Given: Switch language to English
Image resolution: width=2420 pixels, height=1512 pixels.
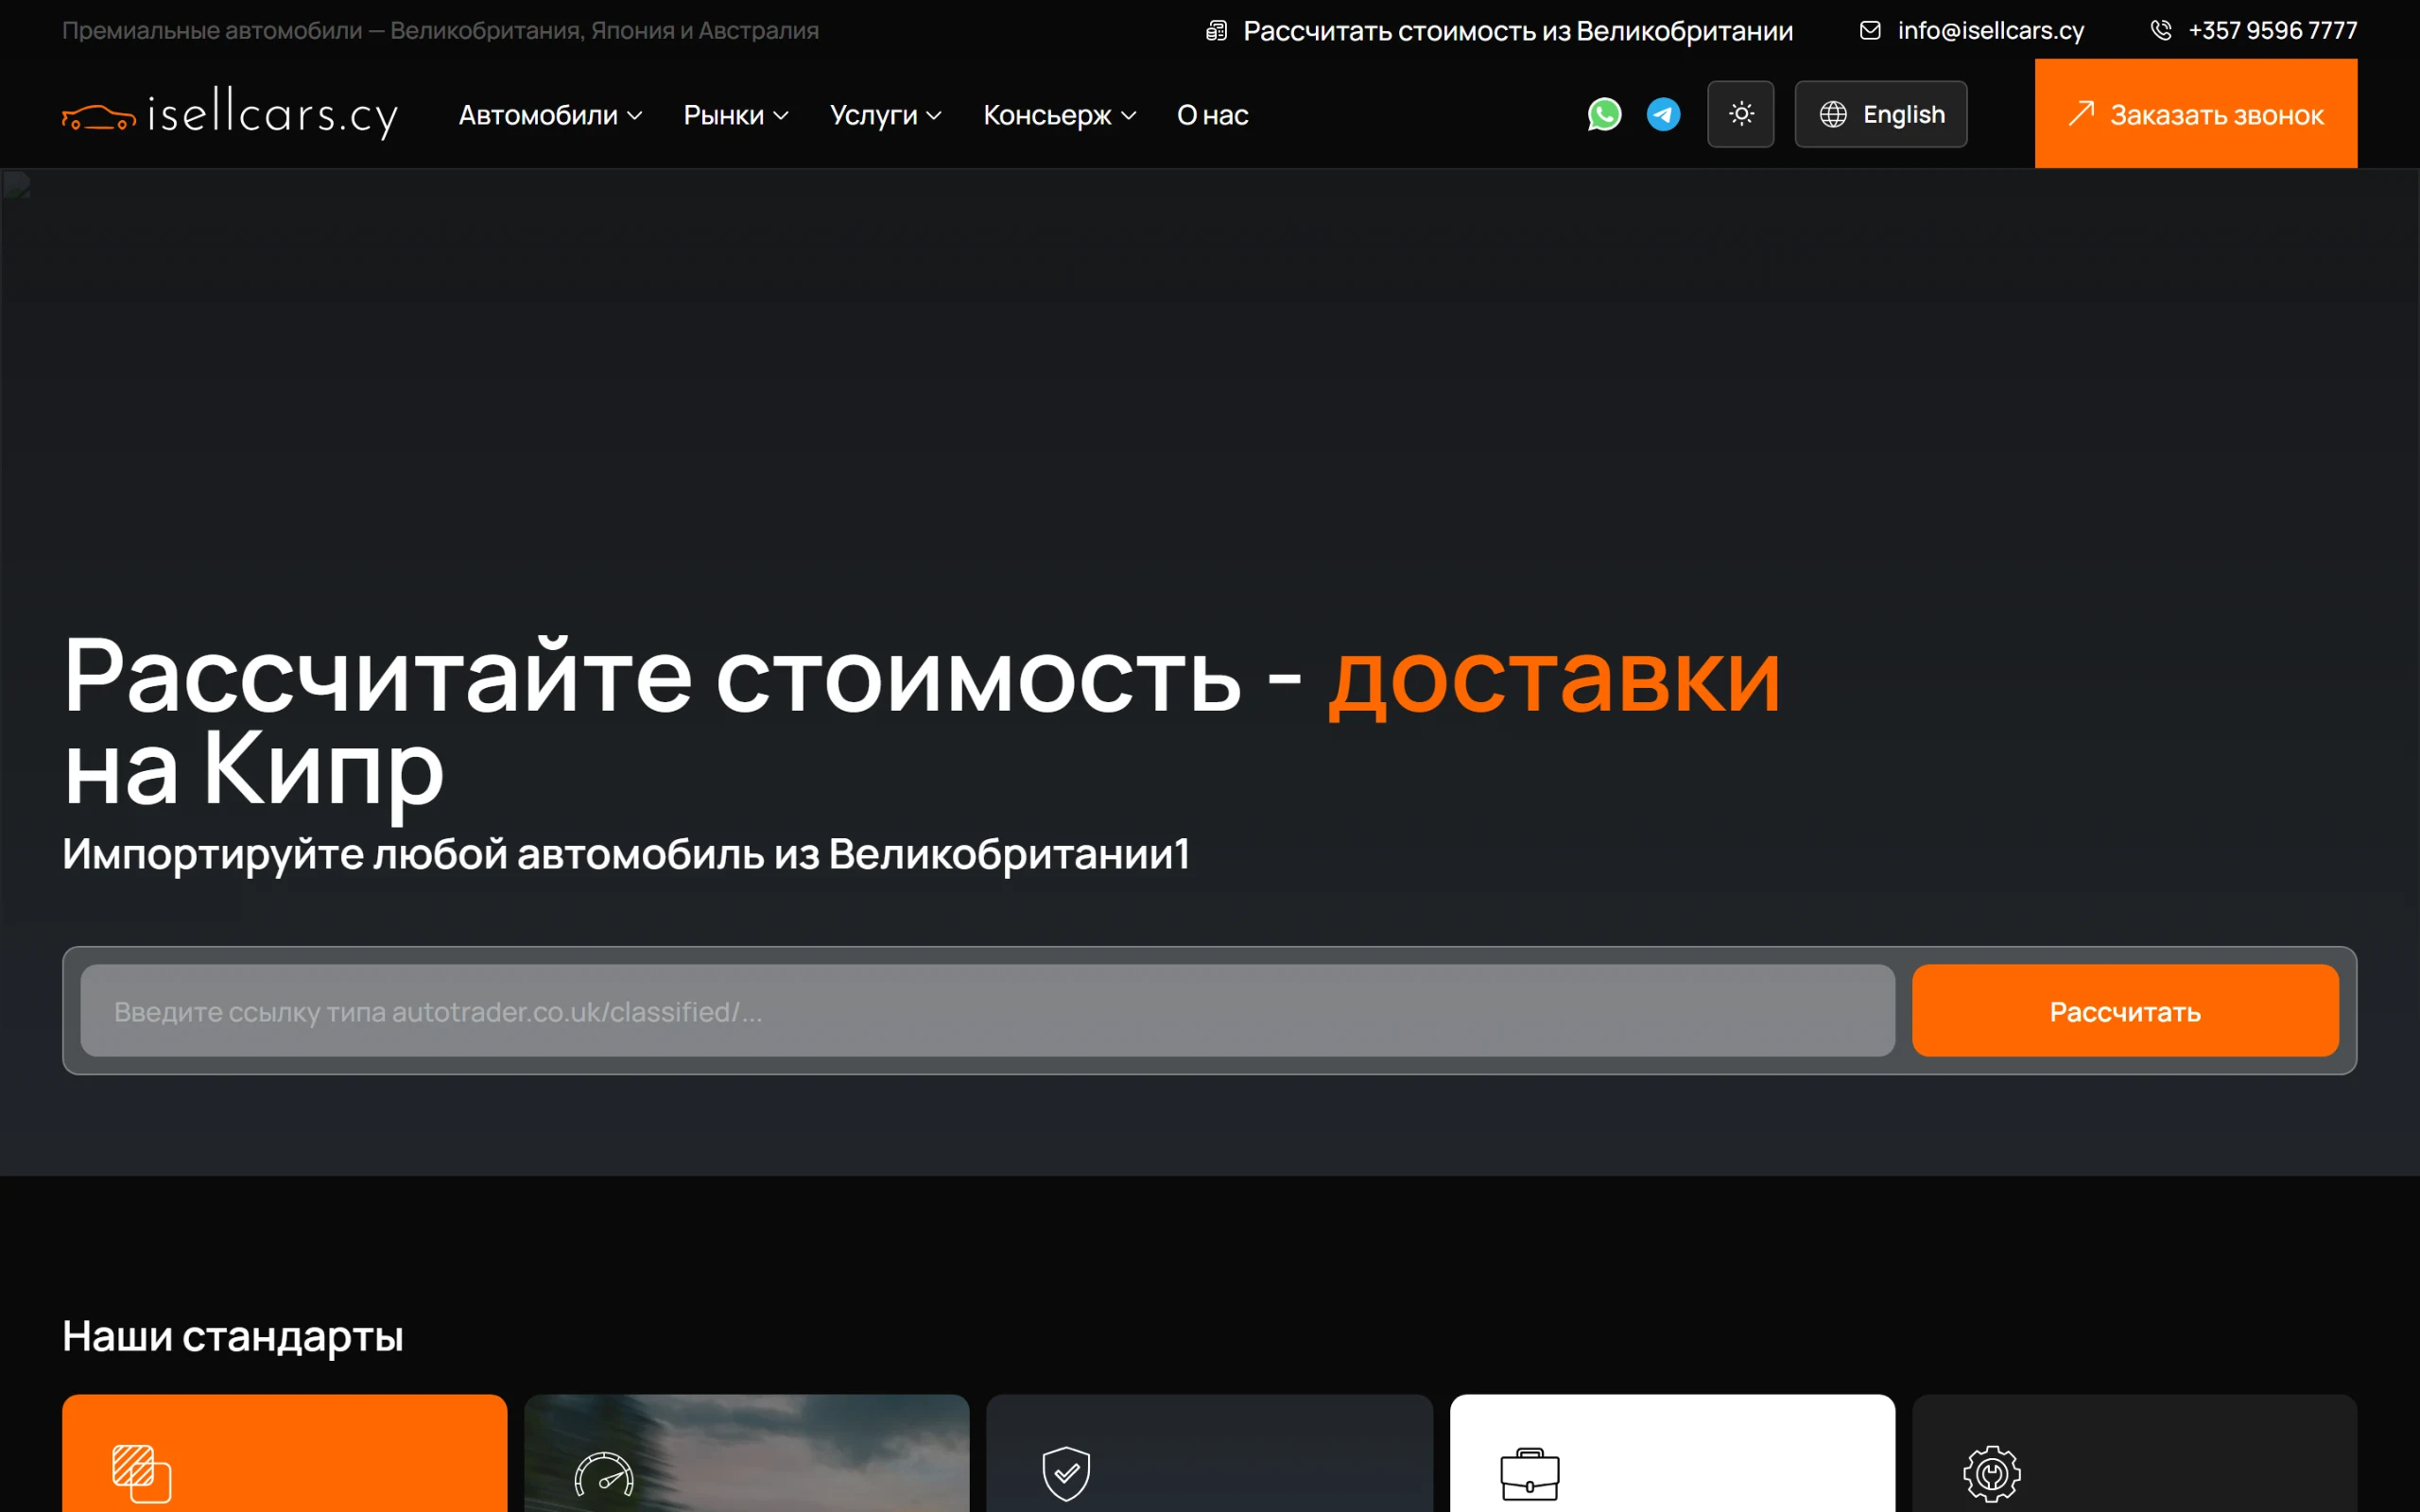Looking at the screenshot, I should tap(1880, 114).
